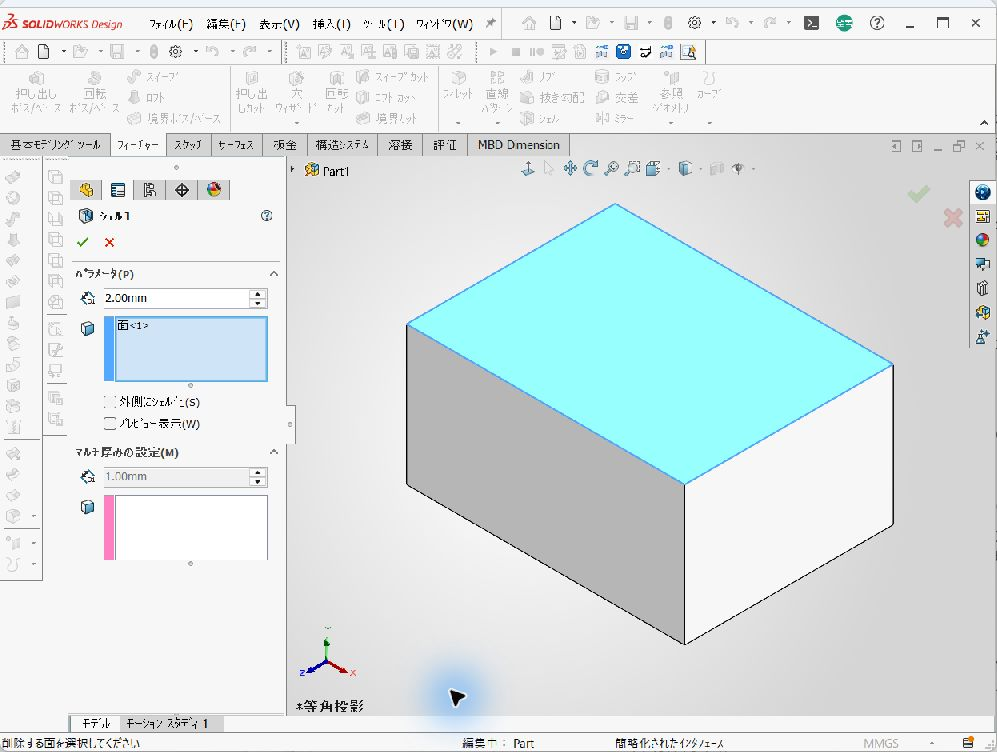Open the Curves dropdown arrow

point(709,122)
